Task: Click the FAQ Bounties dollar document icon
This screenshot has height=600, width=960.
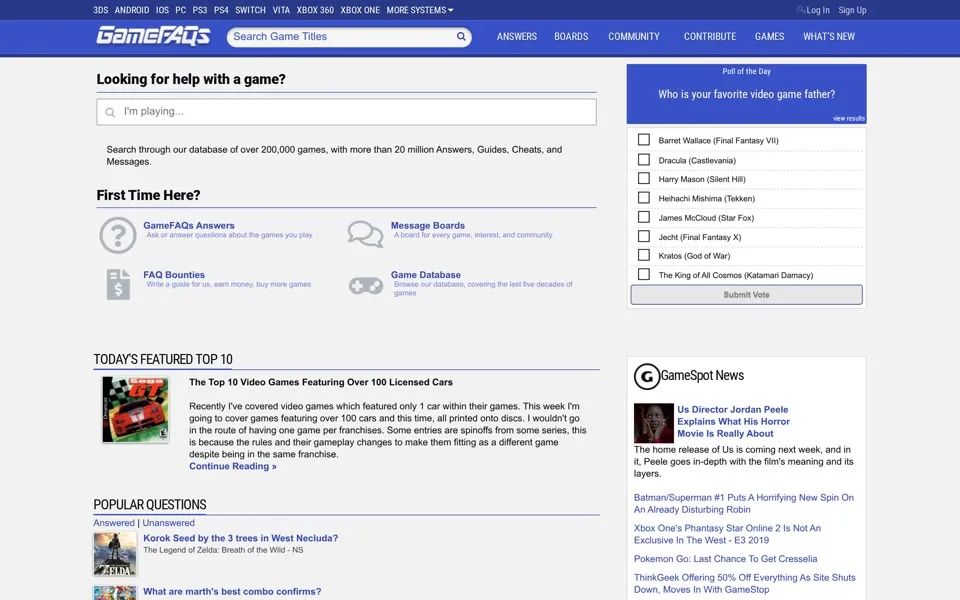Action: [118, 285]
